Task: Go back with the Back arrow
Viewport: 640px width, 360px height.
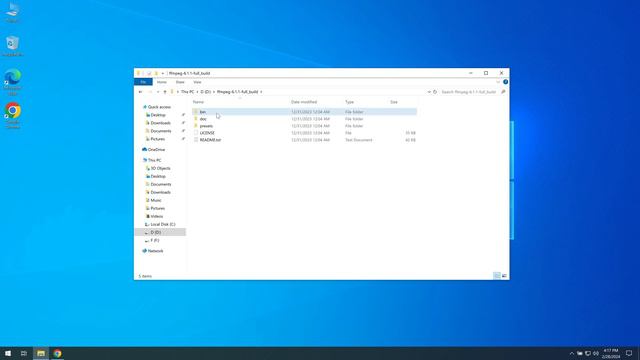Action: point(140,92)
